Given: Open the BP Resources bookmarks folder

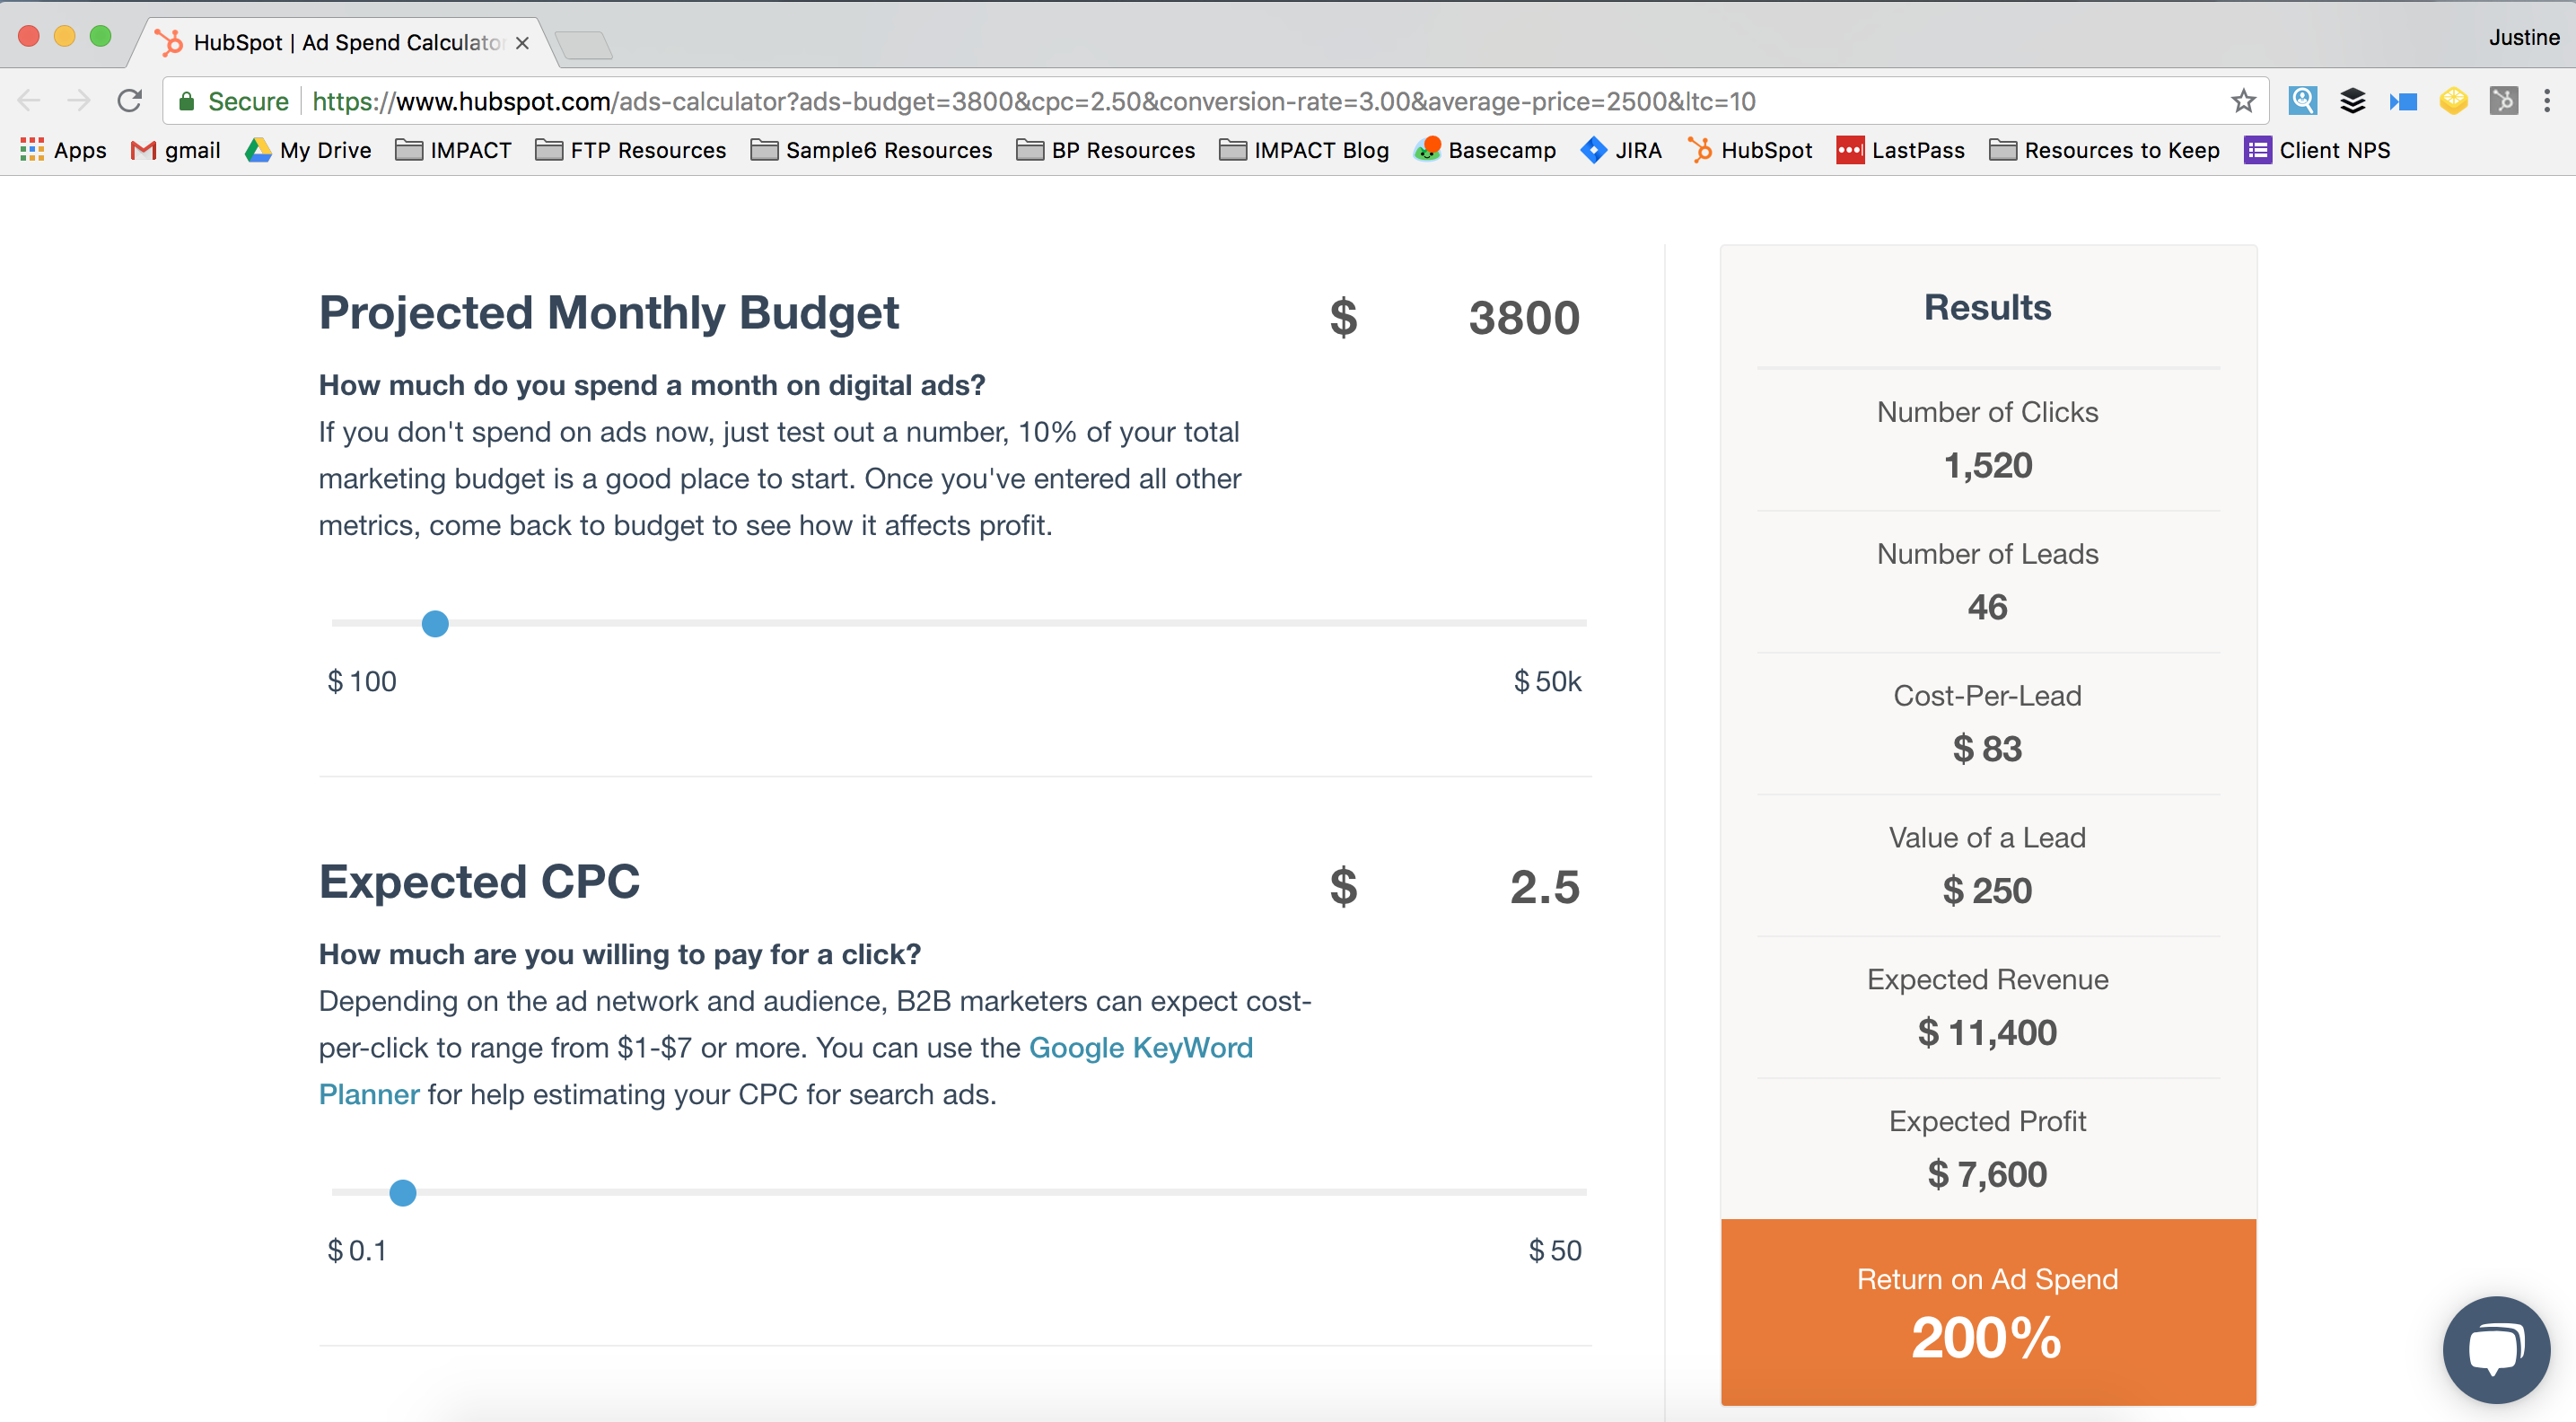Looking at the screenshot, I should pyautogui.click(x=1106, y=150).
